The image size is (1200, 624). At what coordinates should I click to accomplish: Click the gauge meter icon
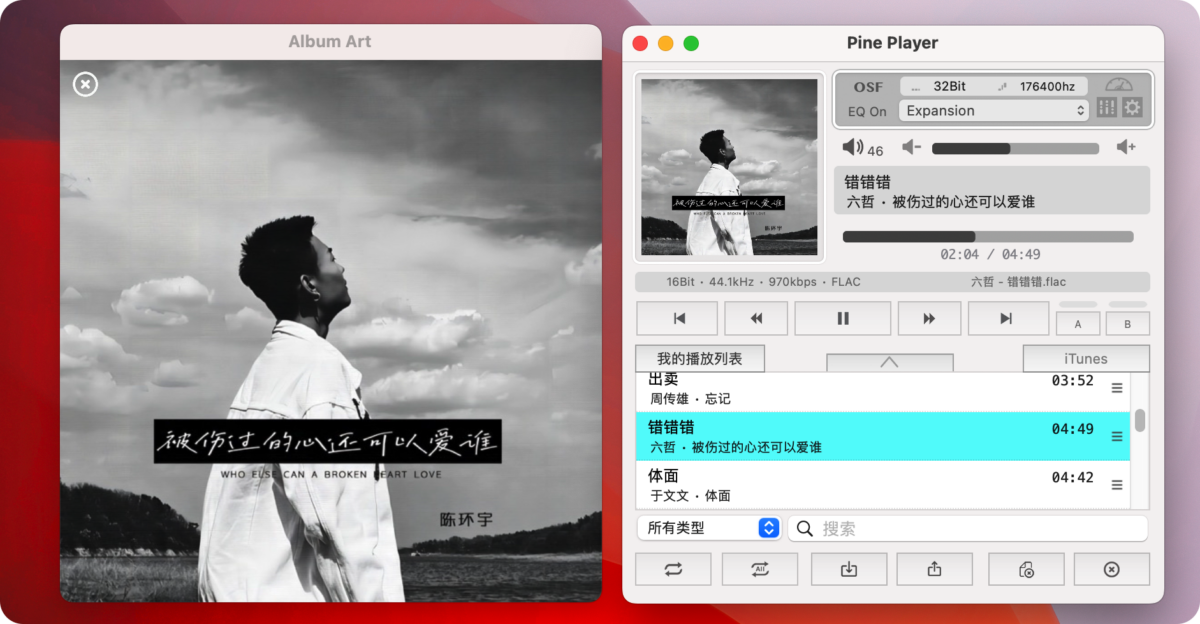coord(1119,85)
